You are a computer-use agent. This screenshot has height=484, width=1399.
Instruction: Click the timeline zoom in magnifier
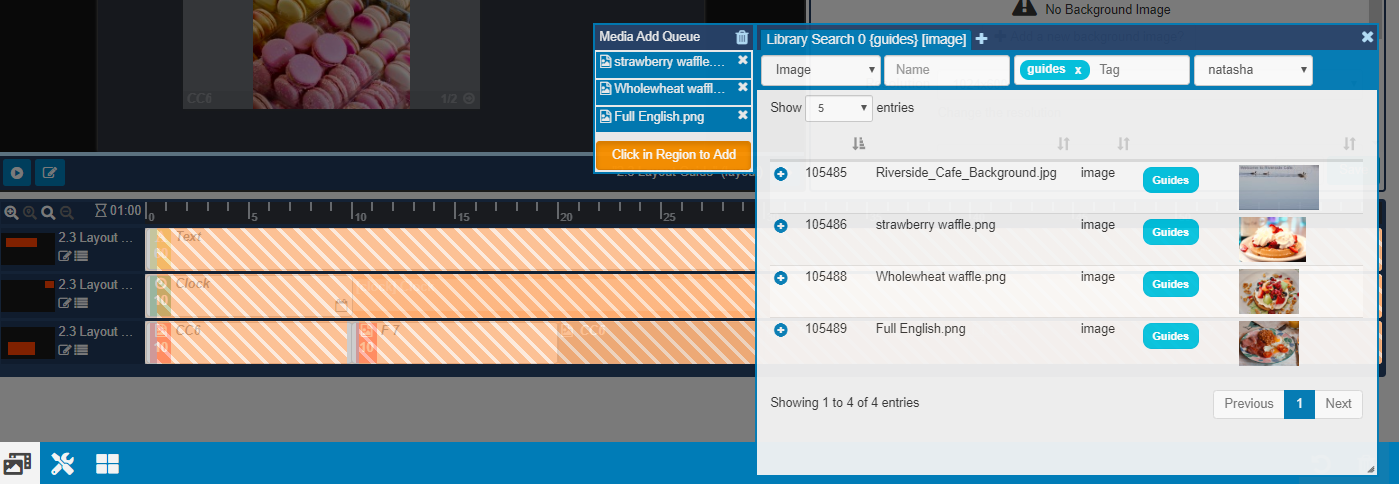coord(11,213)
